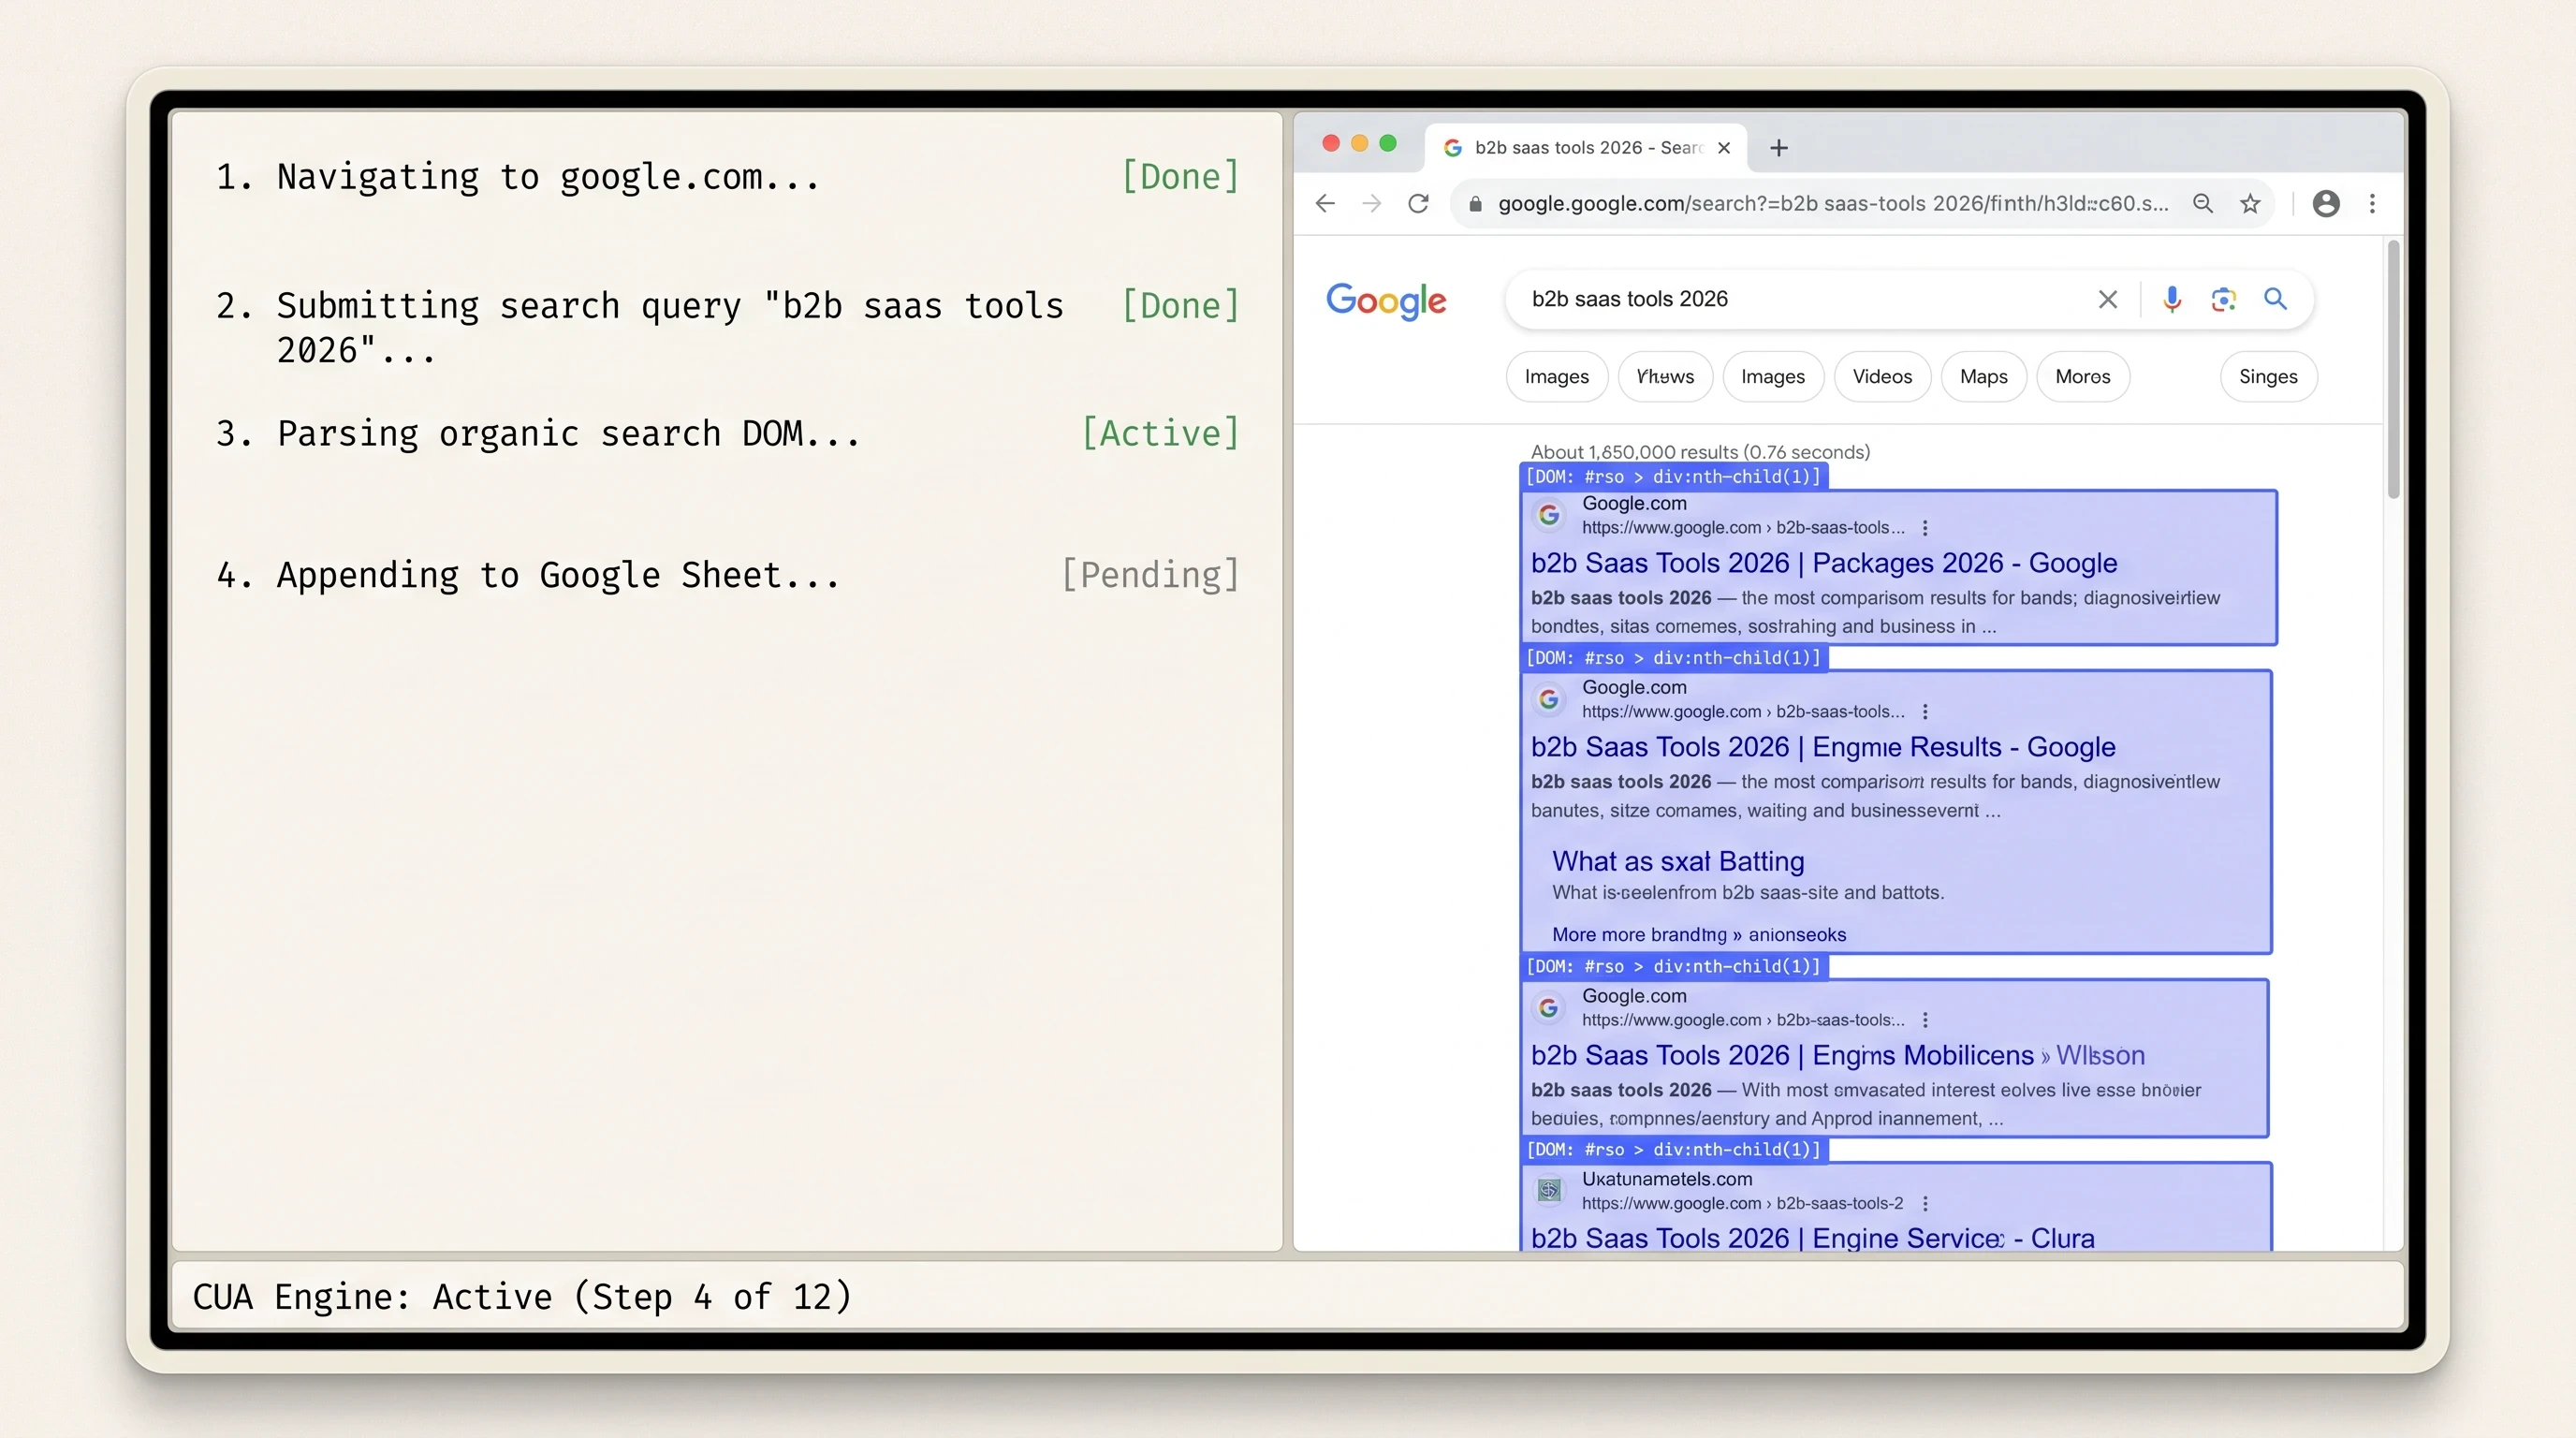Click 'More more branding » anionseoks' link
Image resolution: width=2576 pixels, height=1438 pixels.
[x=1699, y=935]
